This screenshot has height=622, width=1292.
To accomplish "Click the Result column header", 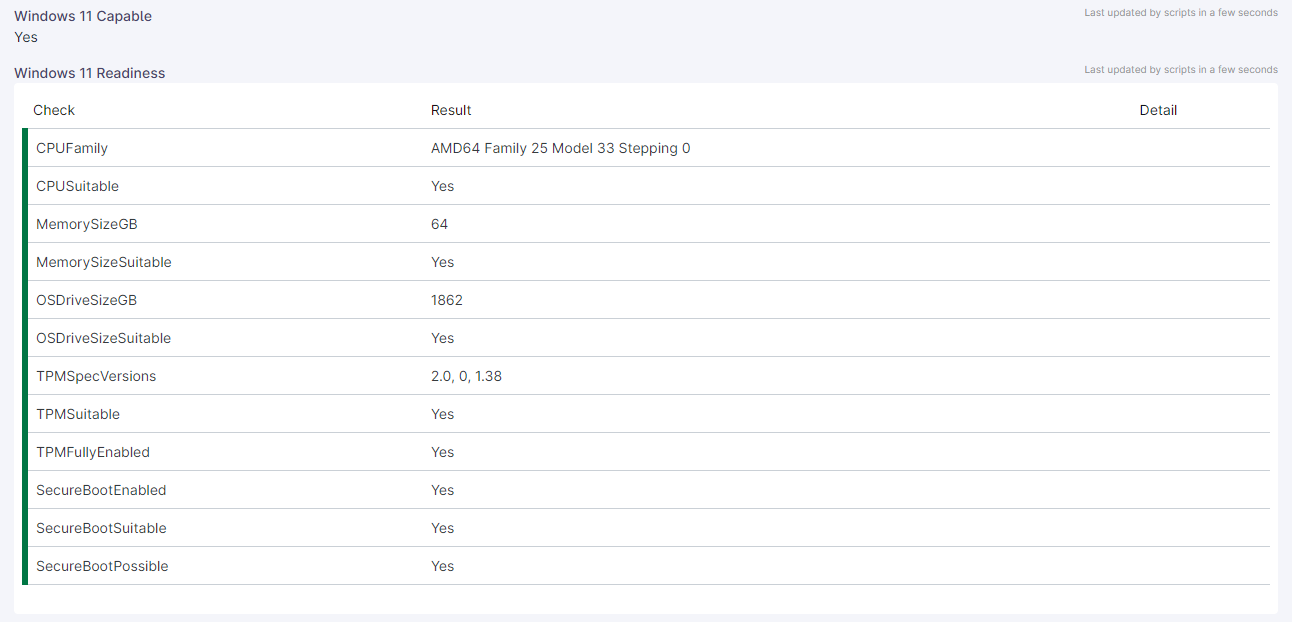I will tap(451, 110).
